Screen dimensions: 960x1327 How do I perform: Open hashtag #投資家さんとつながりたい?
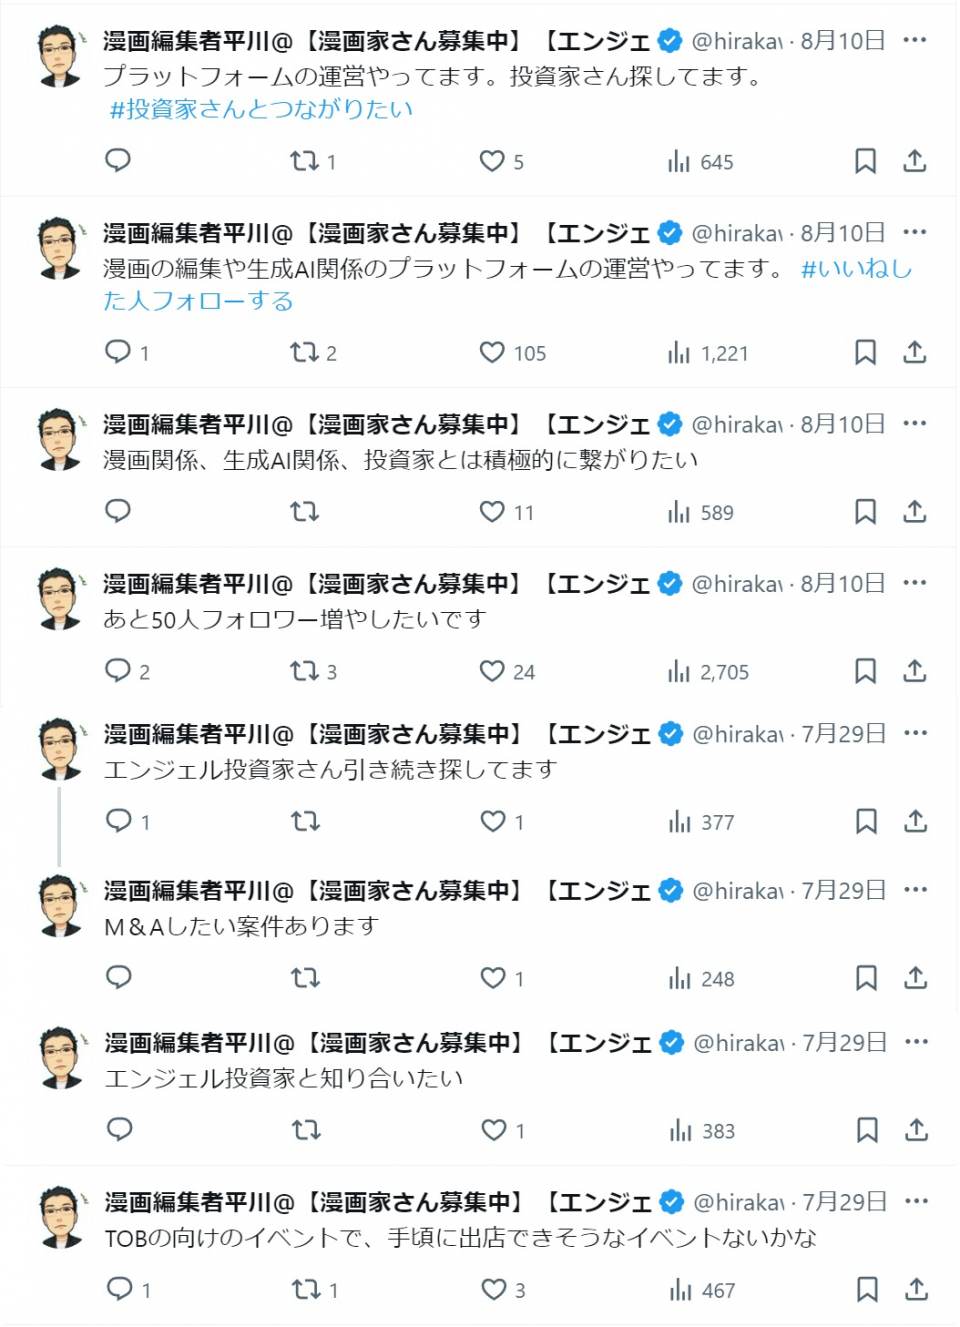[261, 109]
